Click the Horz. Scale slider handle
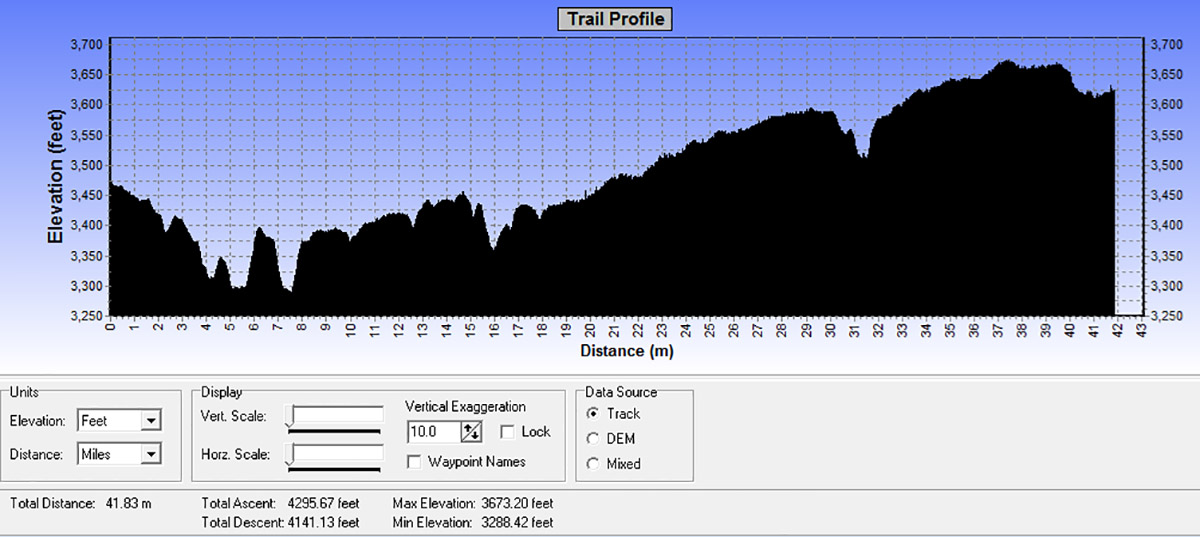Viewport: 1200px width, 537px height. click(x=290, y=455)
